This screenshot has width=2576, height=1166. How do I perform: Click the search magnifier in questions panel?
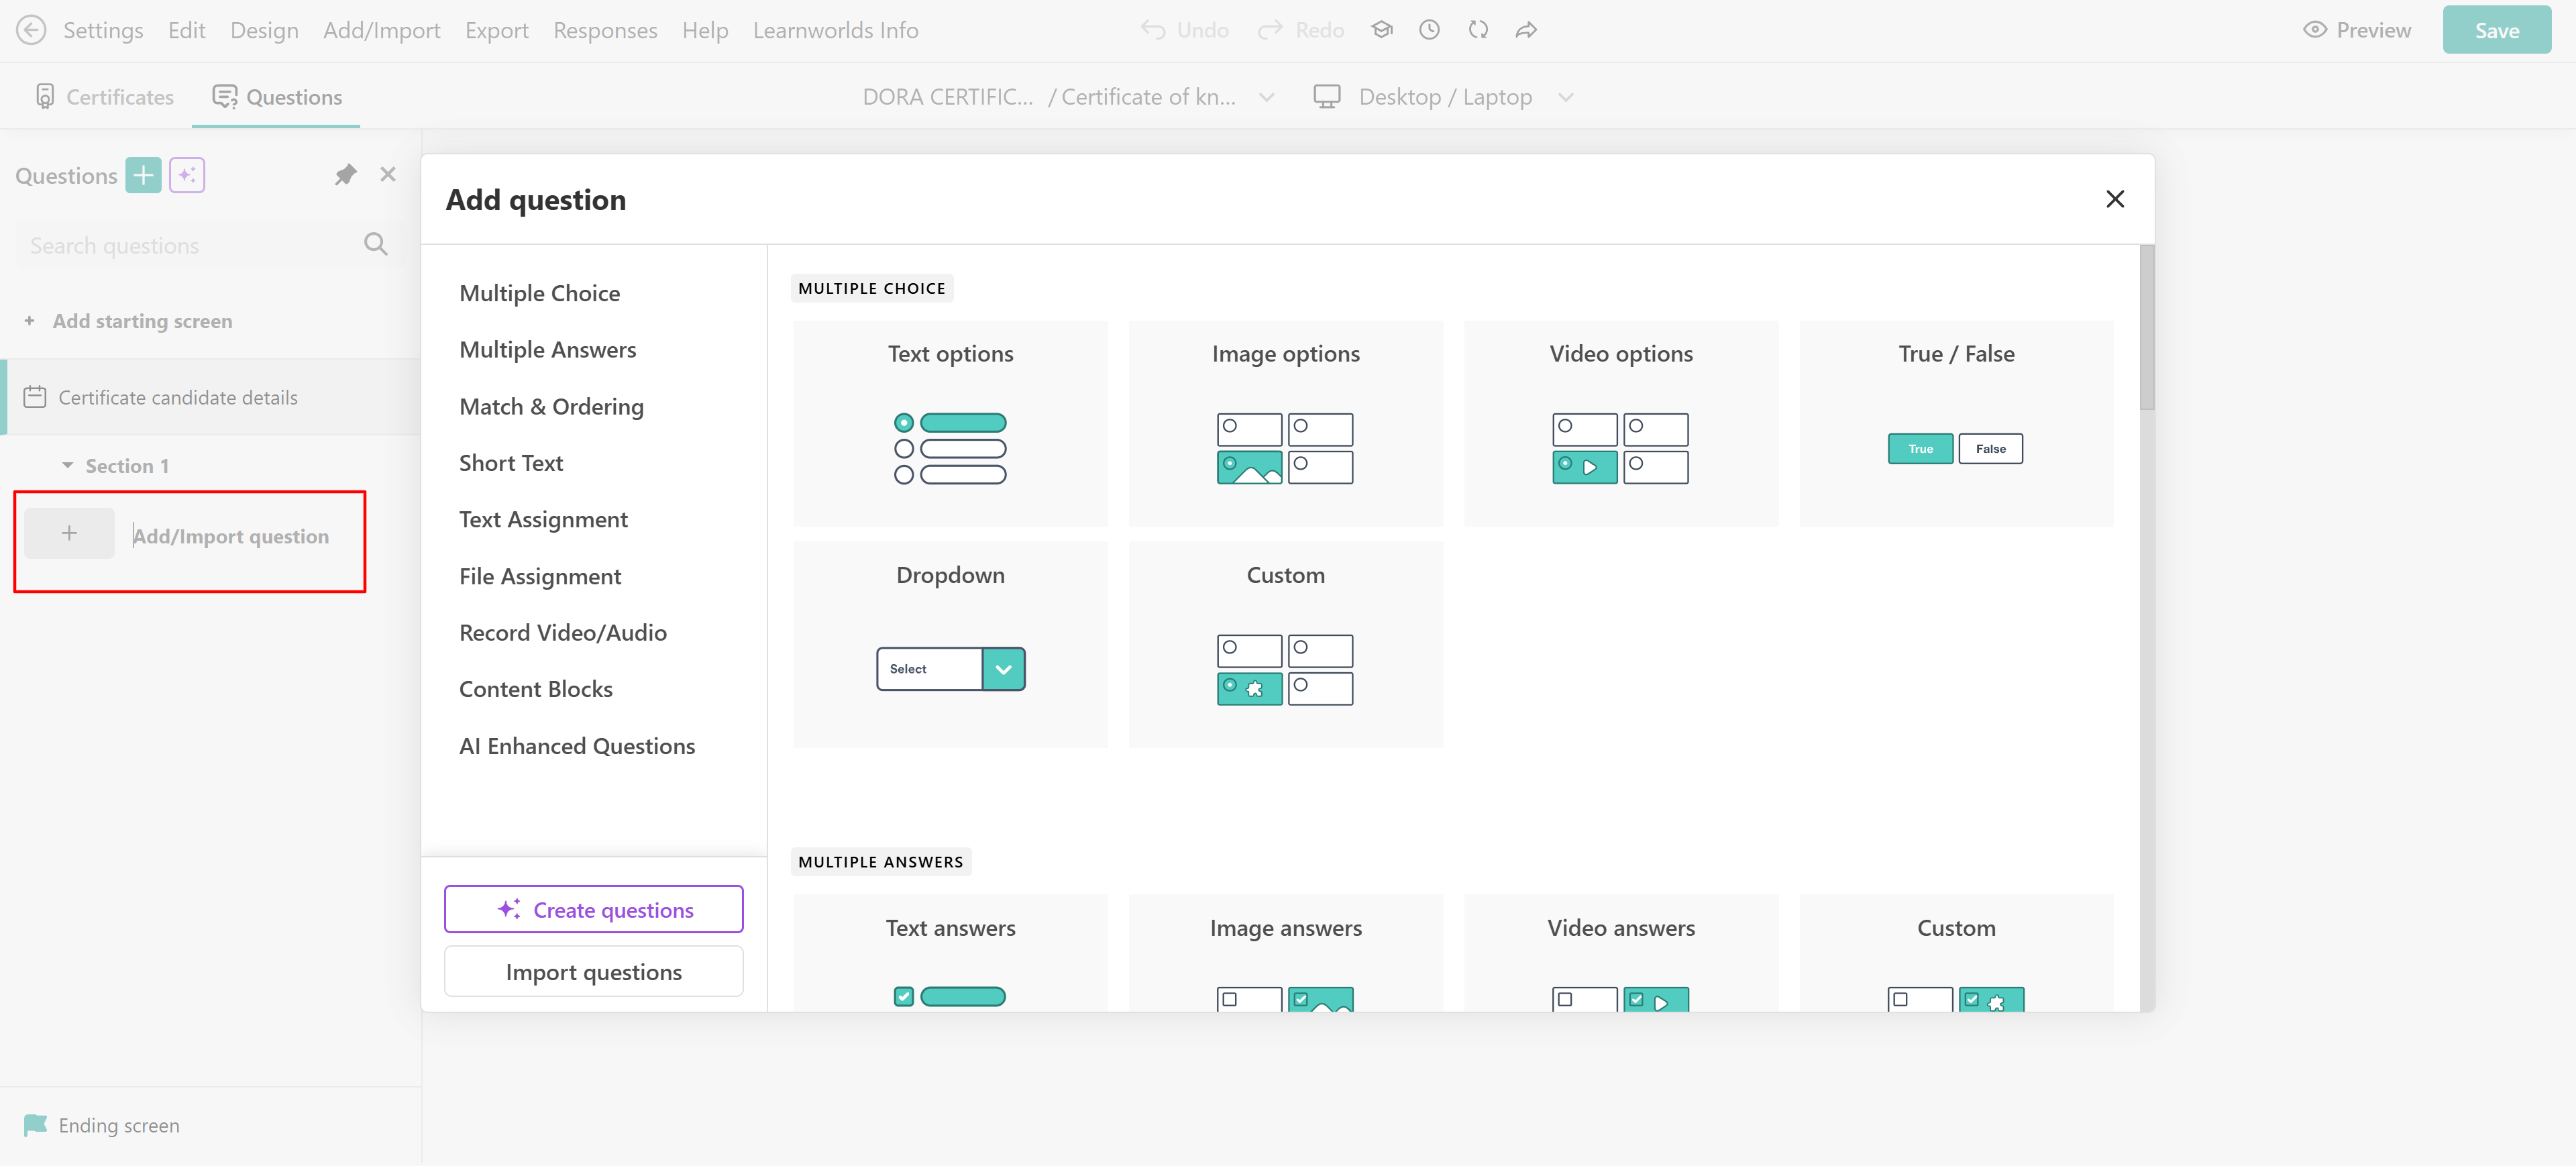coord(376,244)
